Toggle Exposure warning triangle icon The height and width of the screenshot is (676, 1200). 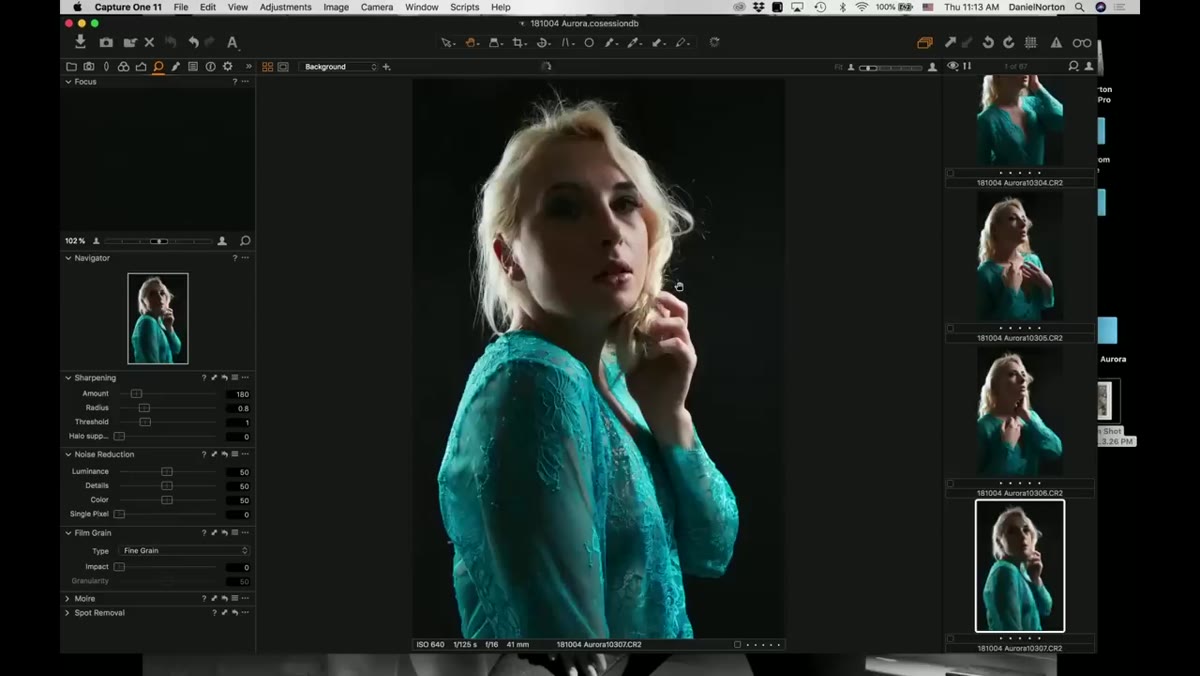pyautogui.click(x=1056, y=42)
